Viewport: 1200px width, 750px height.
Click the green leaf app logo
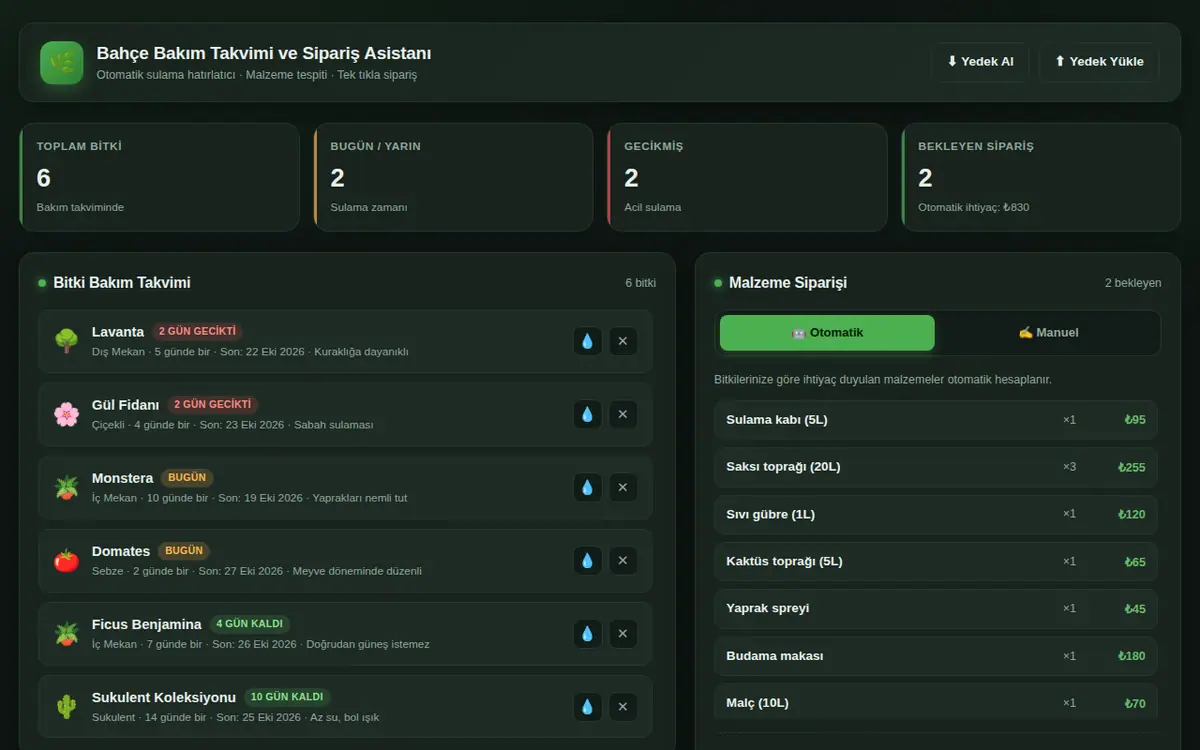click(x=62, y=62)
